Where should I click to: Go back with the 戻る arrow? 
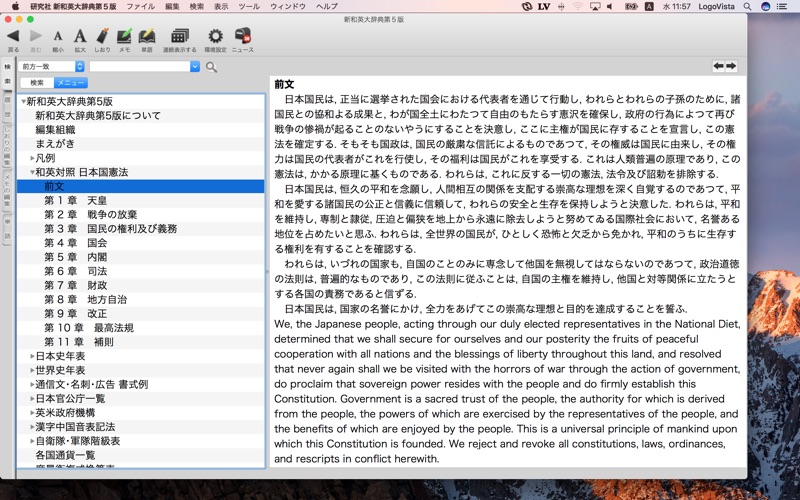click(13, 36)
